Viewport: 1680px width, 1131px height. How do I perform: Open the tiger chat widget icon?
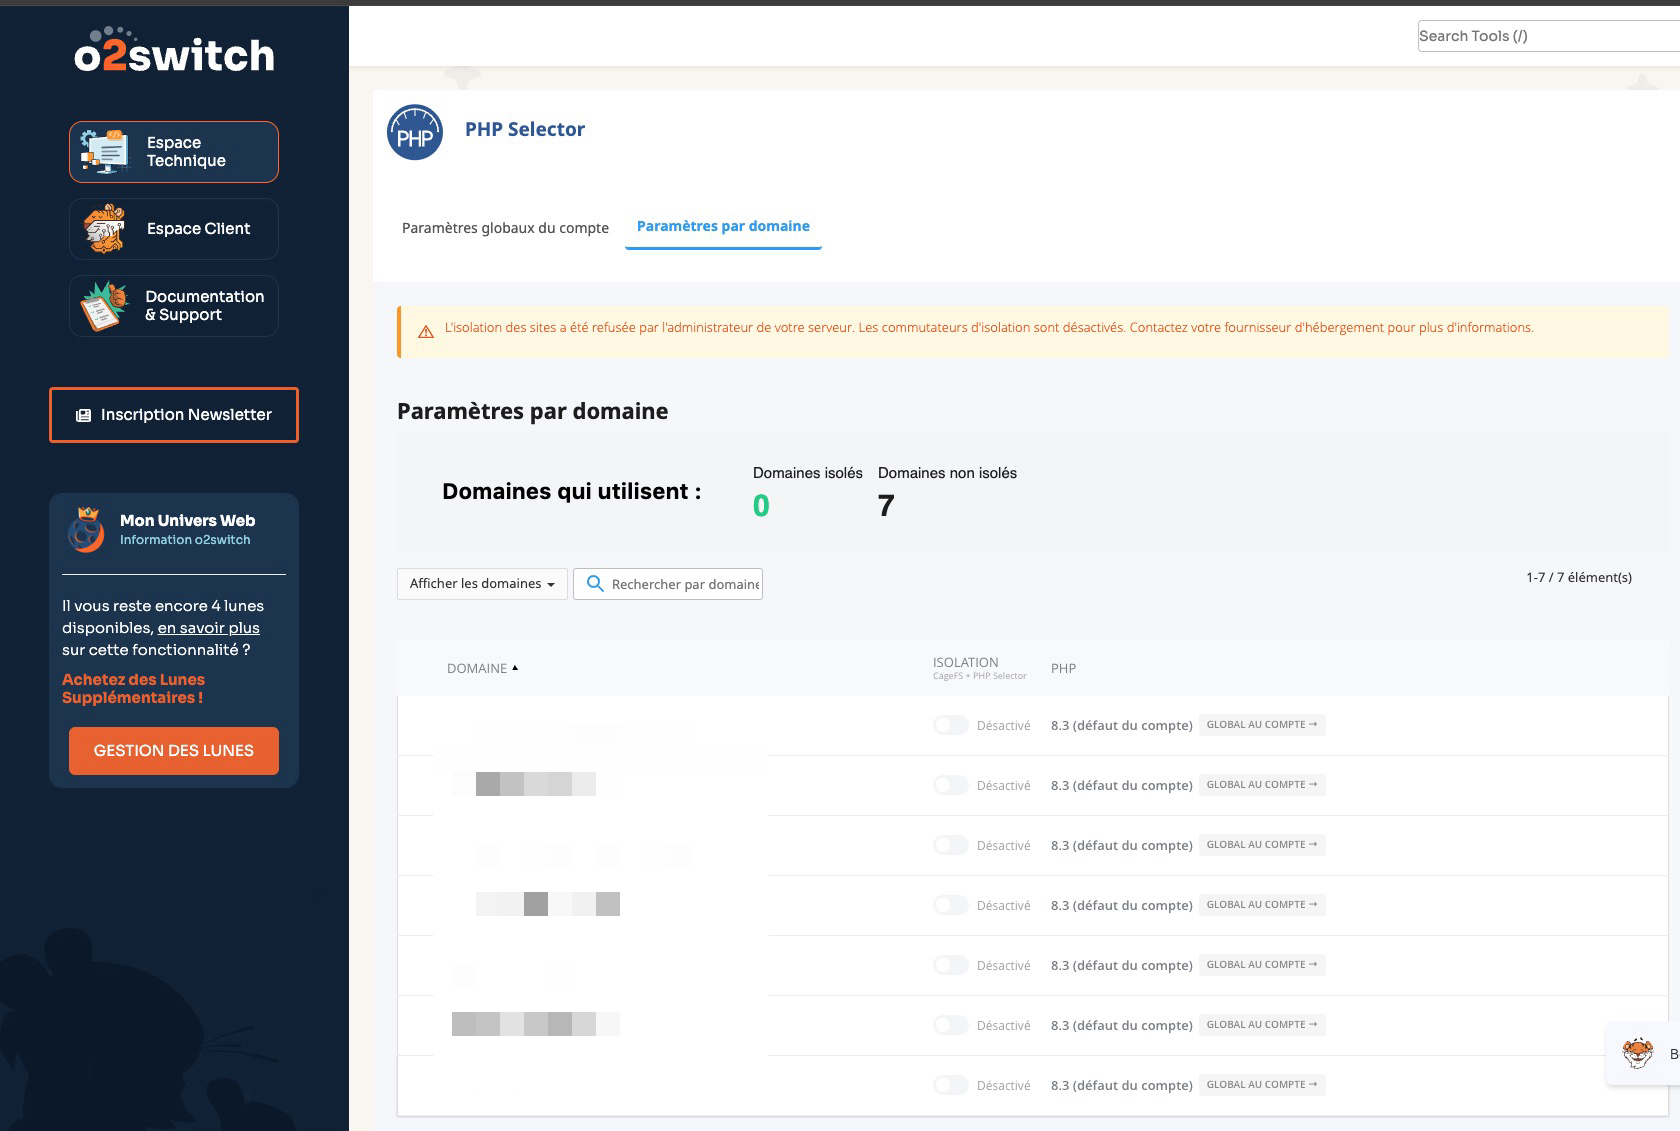coord(1637,1053)
